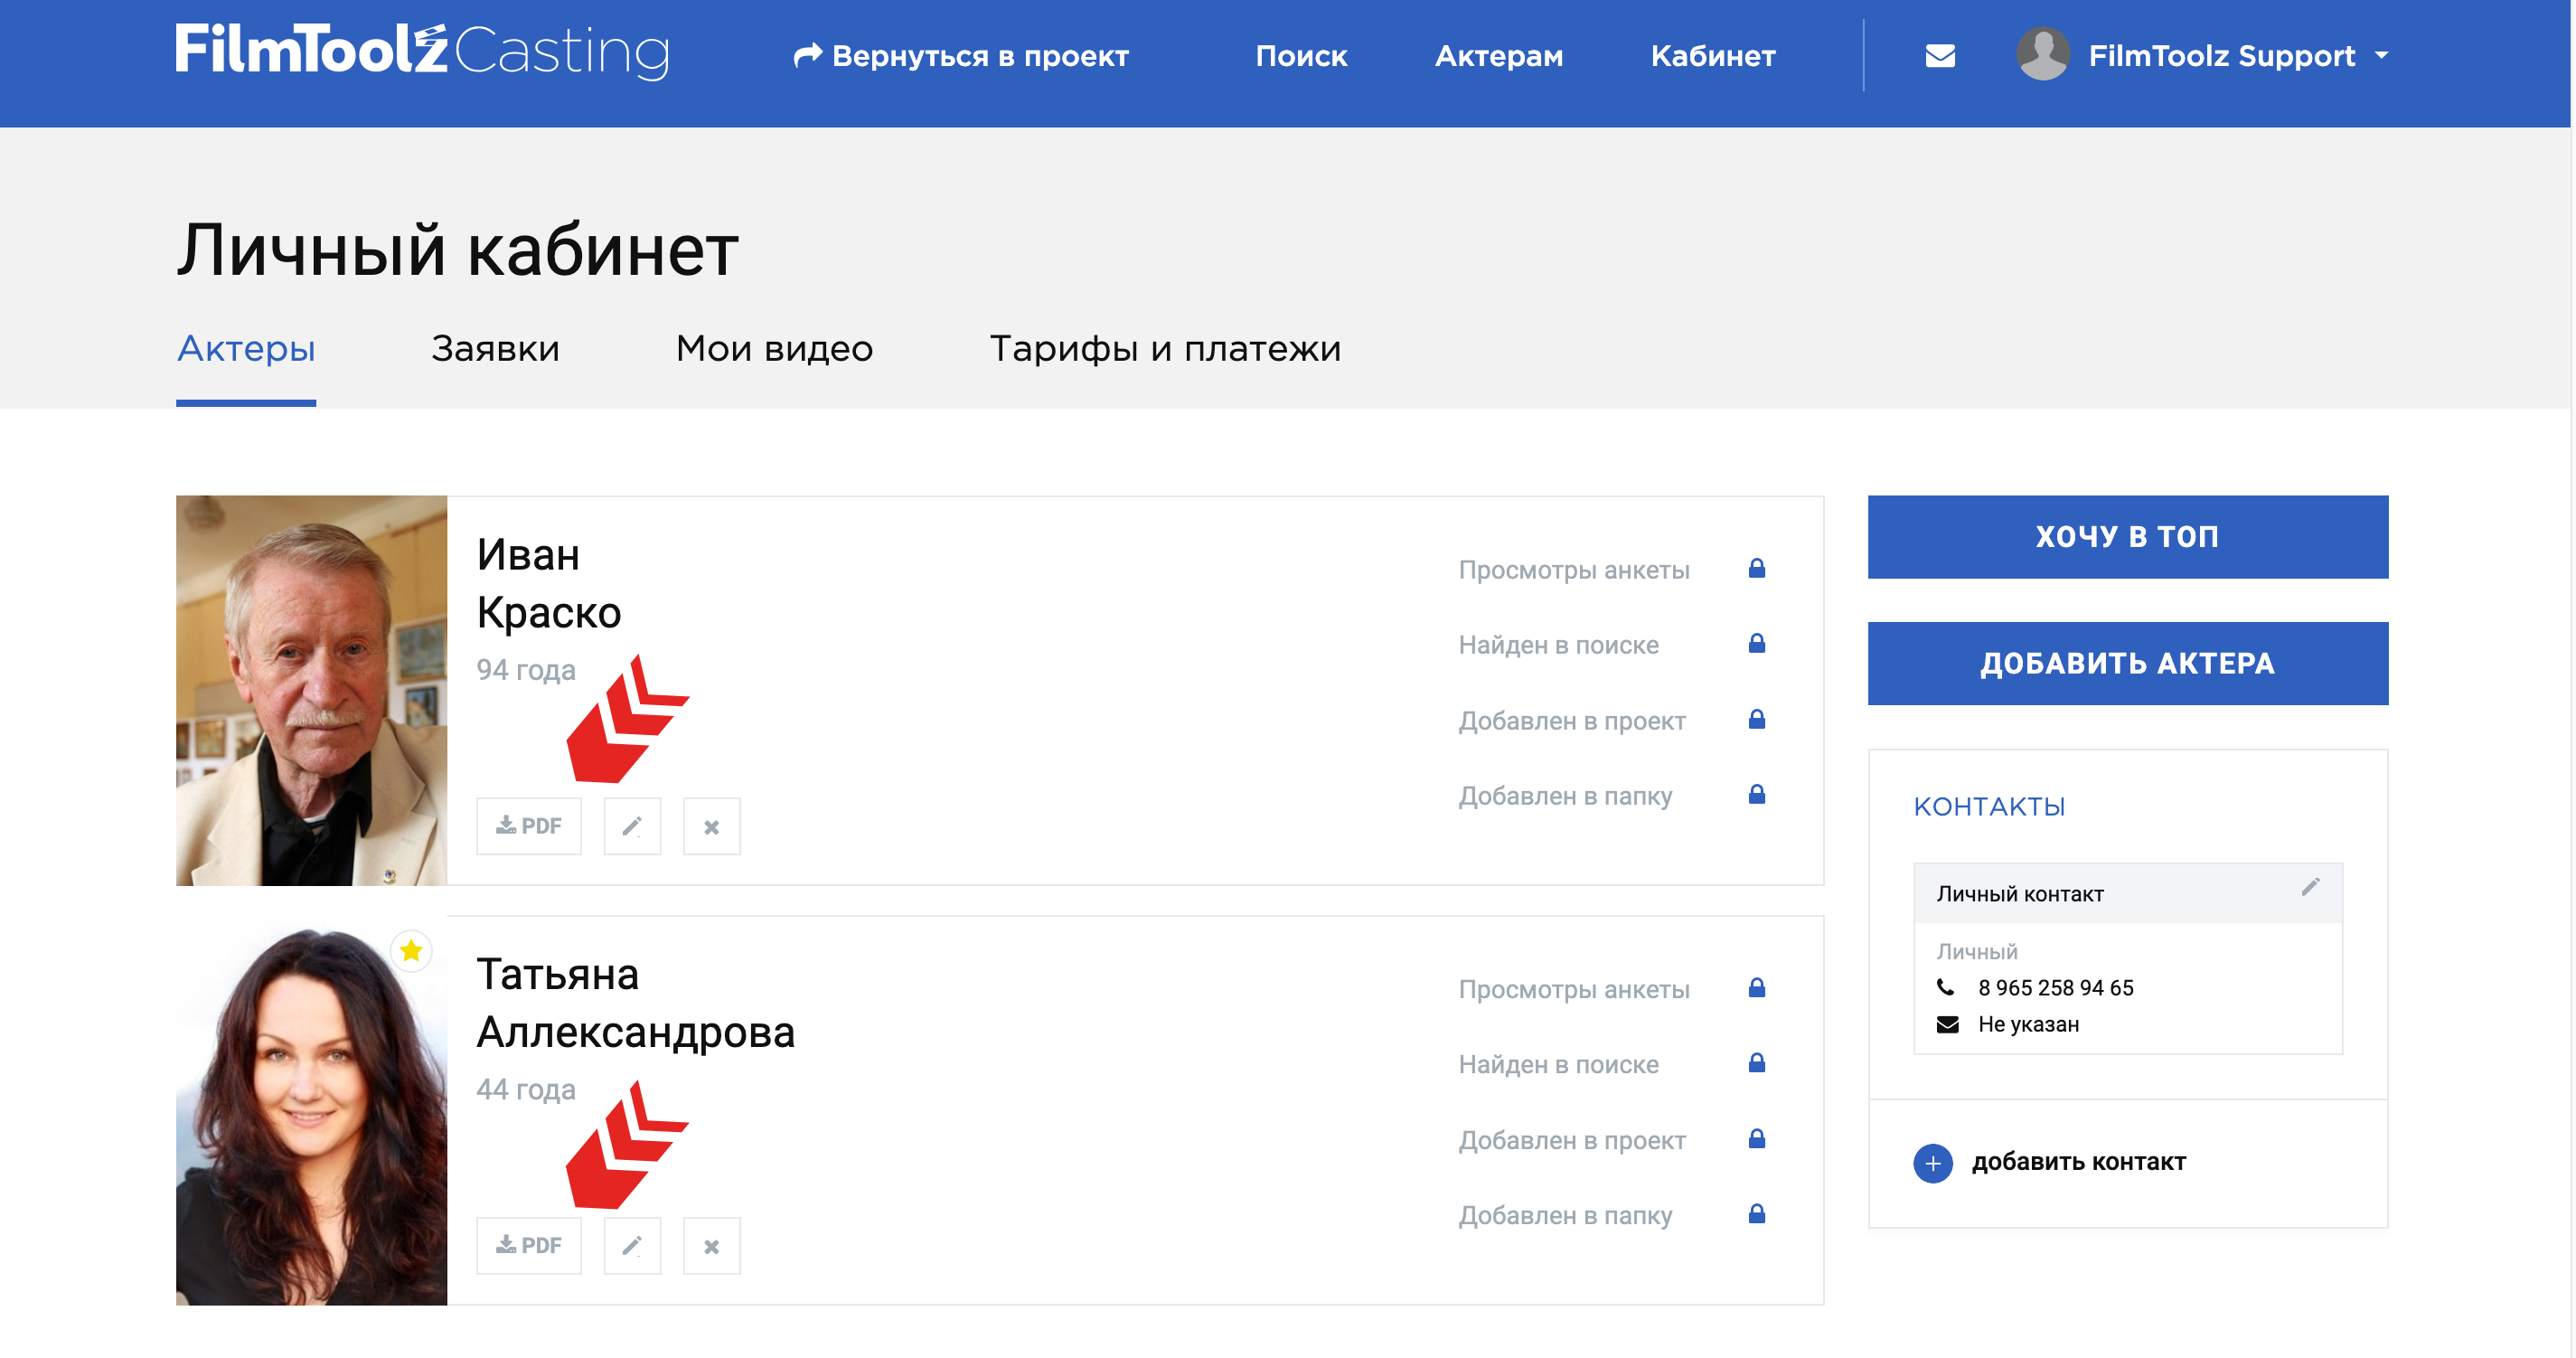
Task: Click the 94 года age text
Action: click(526, 670)
